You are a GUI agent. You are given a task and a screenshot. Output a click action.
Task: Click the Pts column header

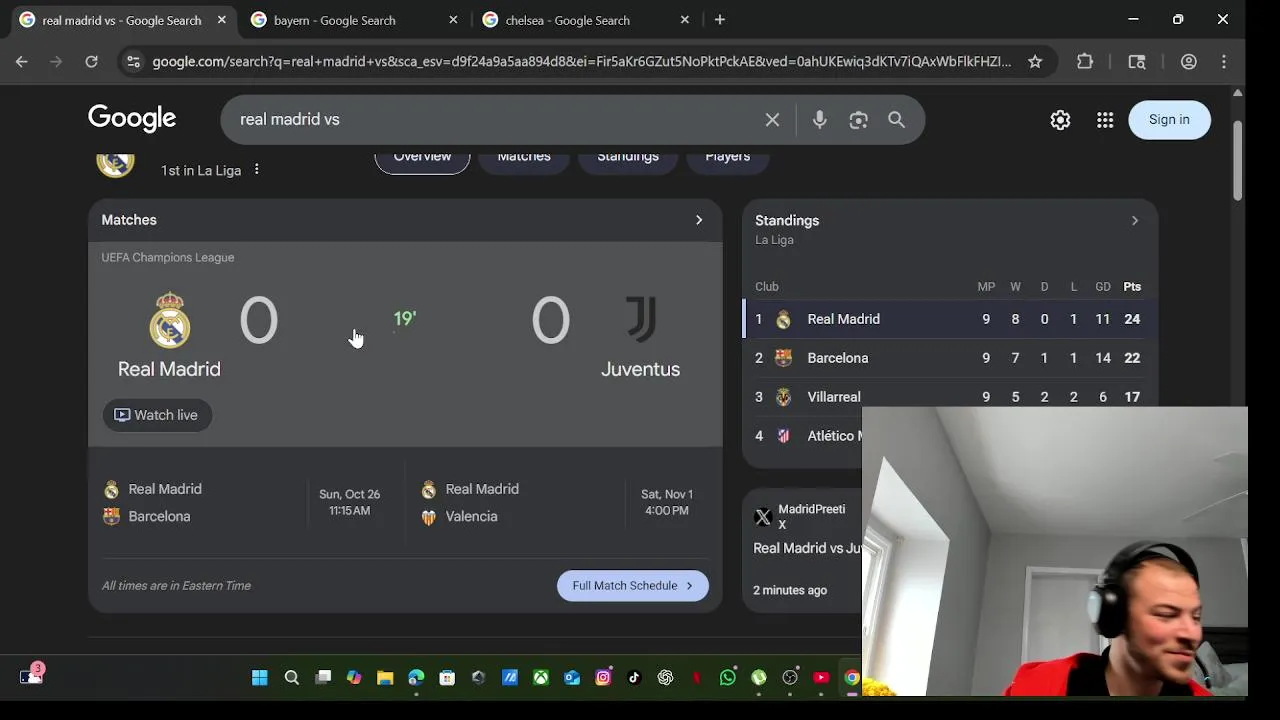point(1132,287)
